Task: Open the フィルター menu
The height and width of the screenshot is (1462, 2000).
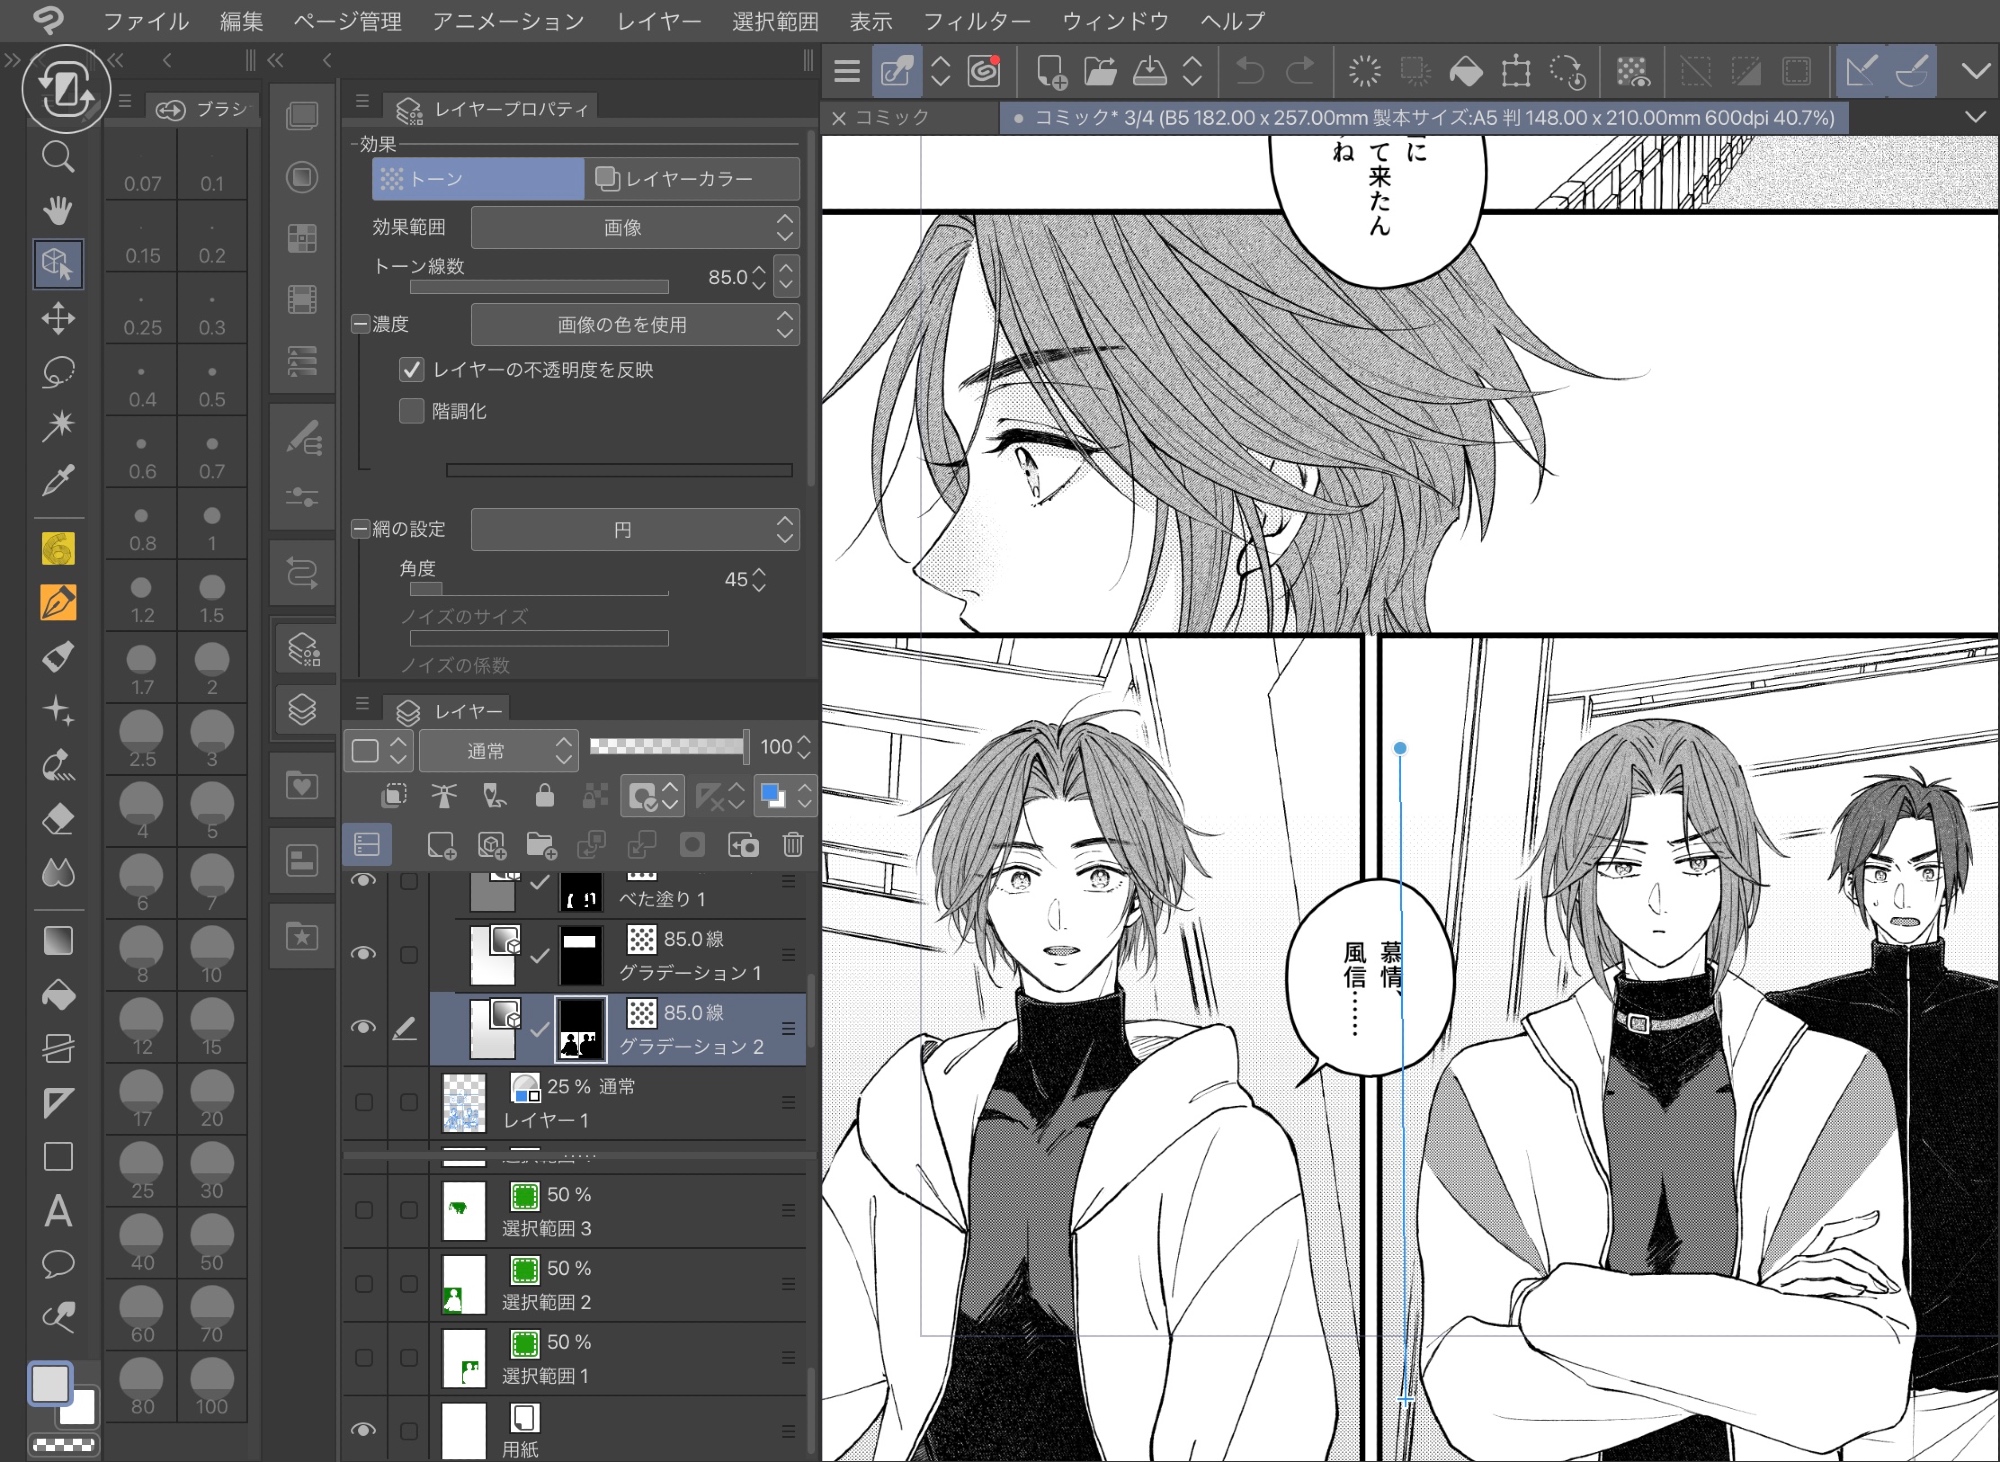Action: pos(976,21)
